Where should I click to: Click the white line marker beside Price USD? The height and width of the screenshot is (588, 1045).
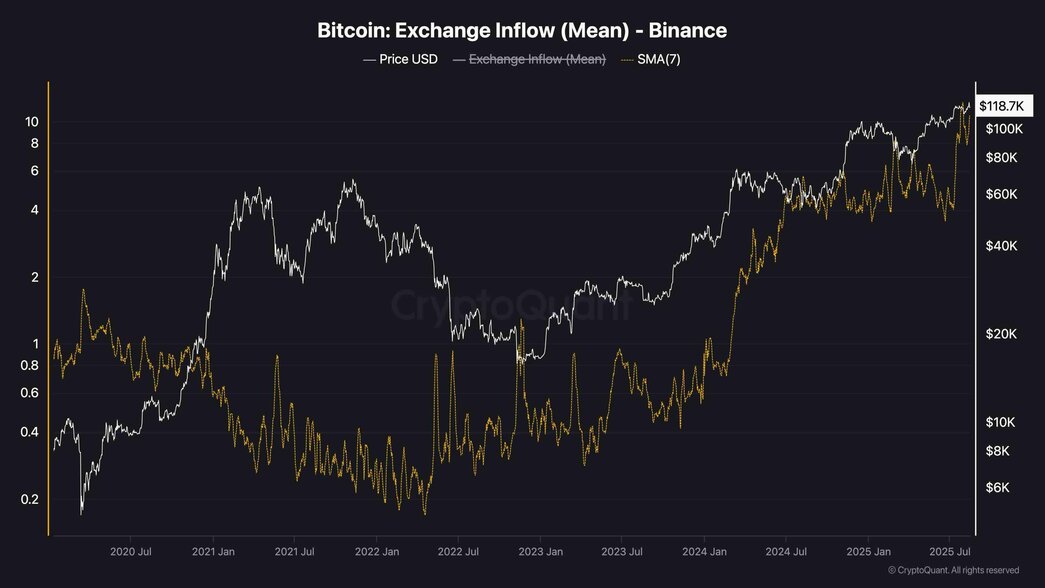click(x=369, y=60)
